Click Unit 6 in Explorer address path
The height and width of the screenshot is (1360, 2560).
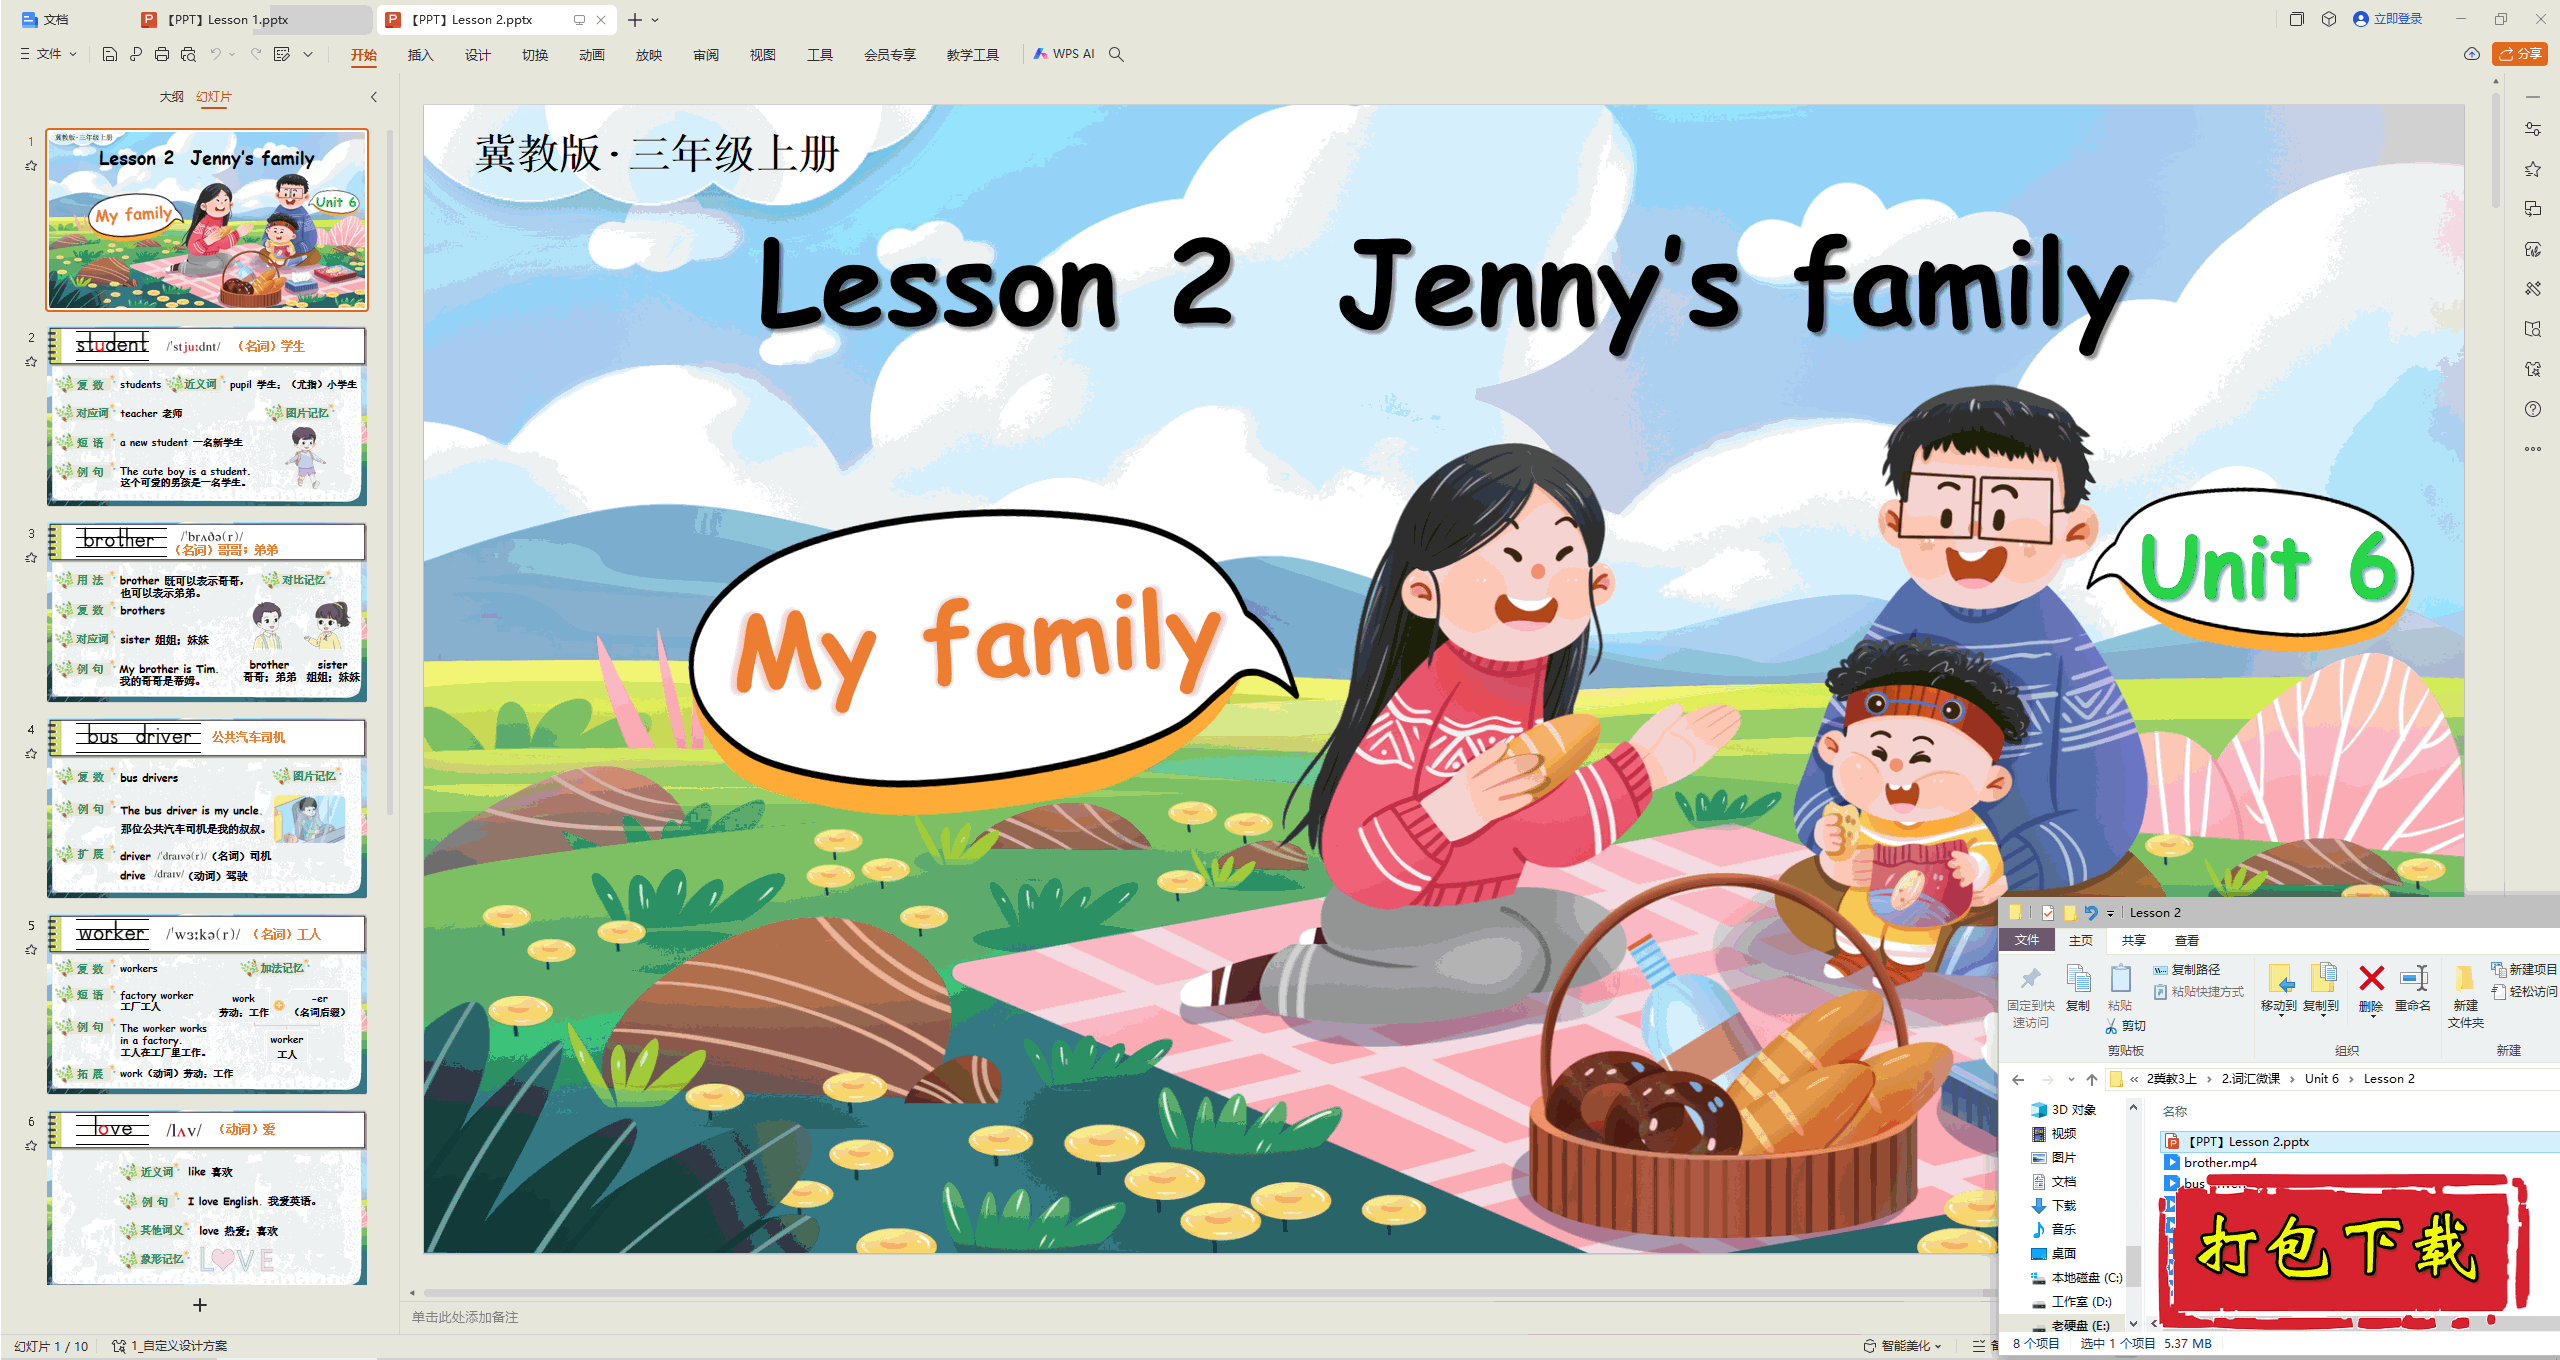point(2322,1079)
